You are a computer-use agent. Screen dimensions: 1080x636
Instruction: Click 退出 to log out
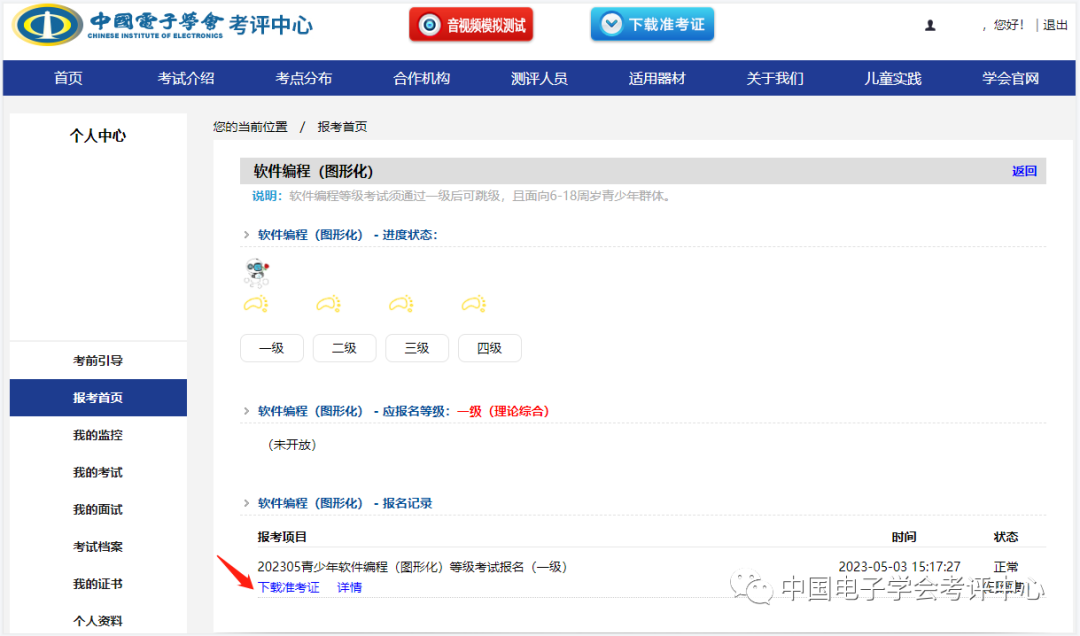1055,25
